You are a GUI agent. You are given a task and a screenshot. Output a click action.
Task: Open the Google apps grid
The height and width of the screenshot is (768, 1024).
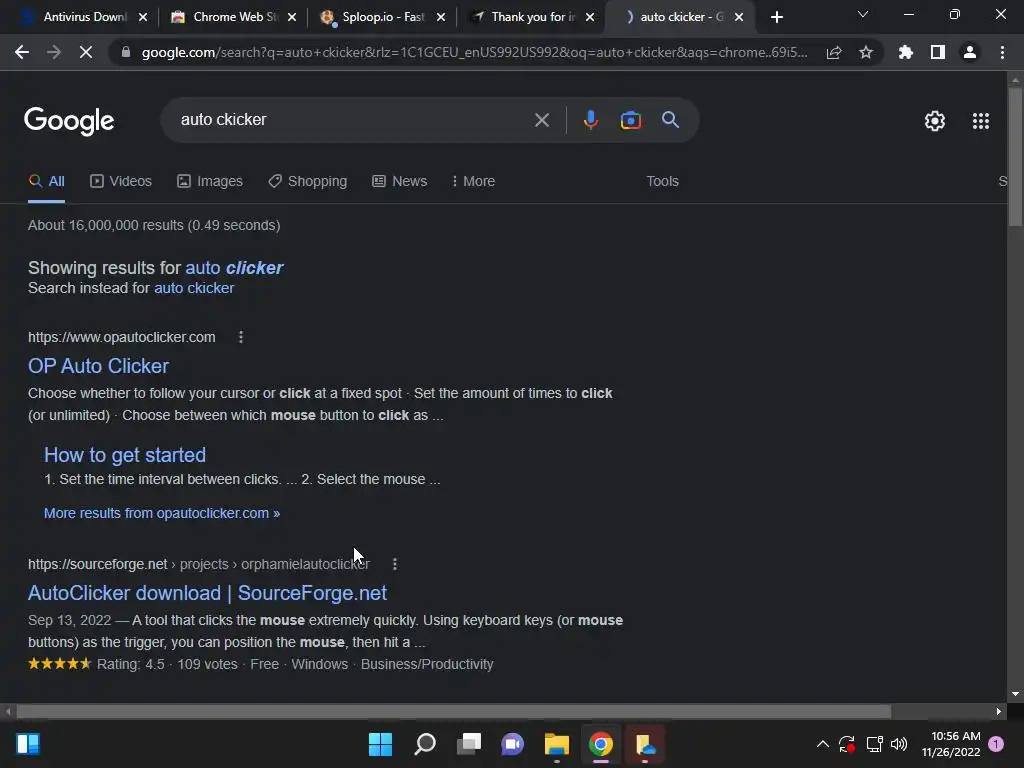981,121
